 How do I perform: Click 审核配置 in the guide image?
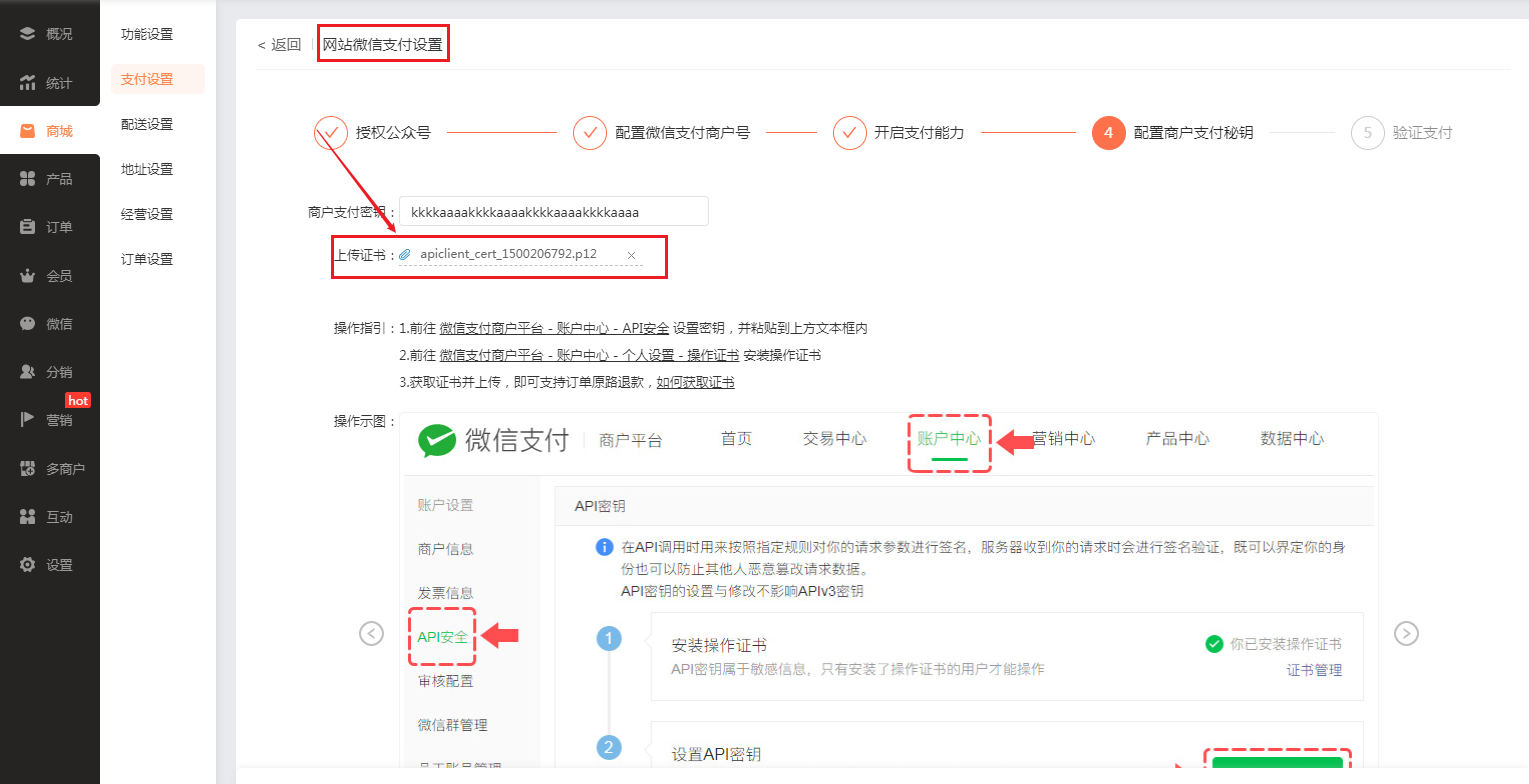tap(445, 681)
